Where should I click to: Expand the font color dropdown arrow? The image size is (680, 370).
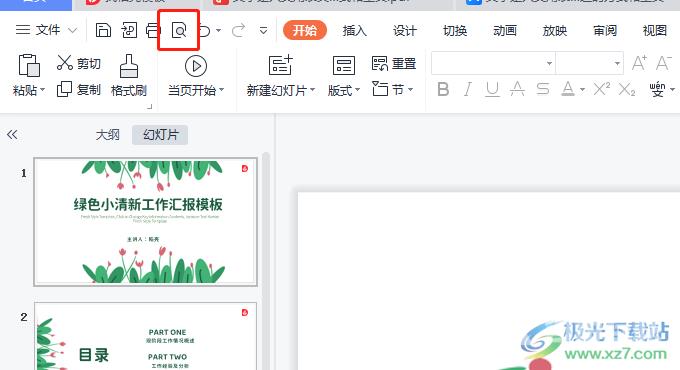pyautogui.click(x=582, y=90)
